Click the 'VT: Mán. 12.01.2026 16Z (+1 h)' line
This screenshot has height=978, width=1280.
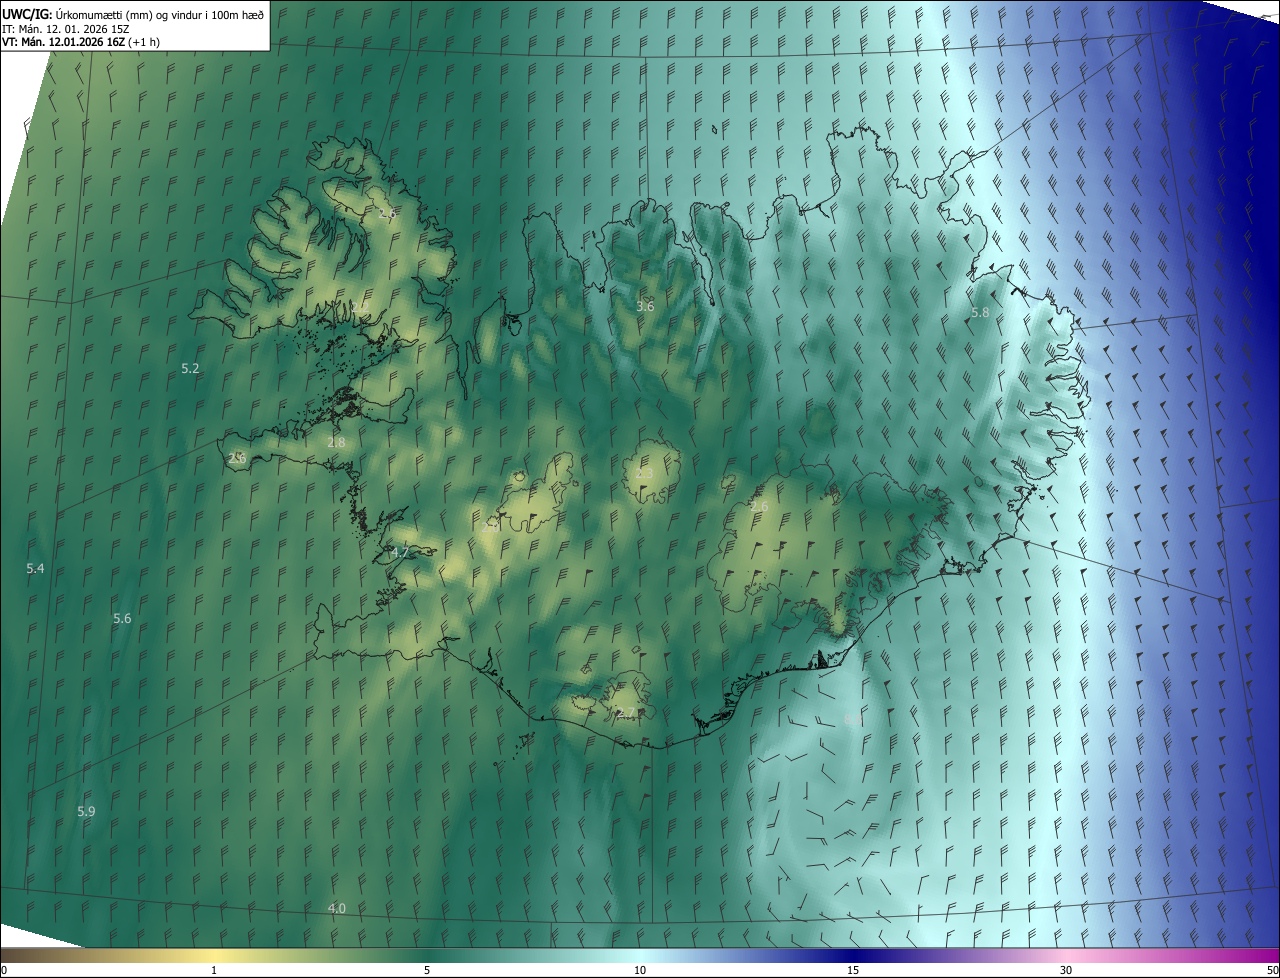81,42
